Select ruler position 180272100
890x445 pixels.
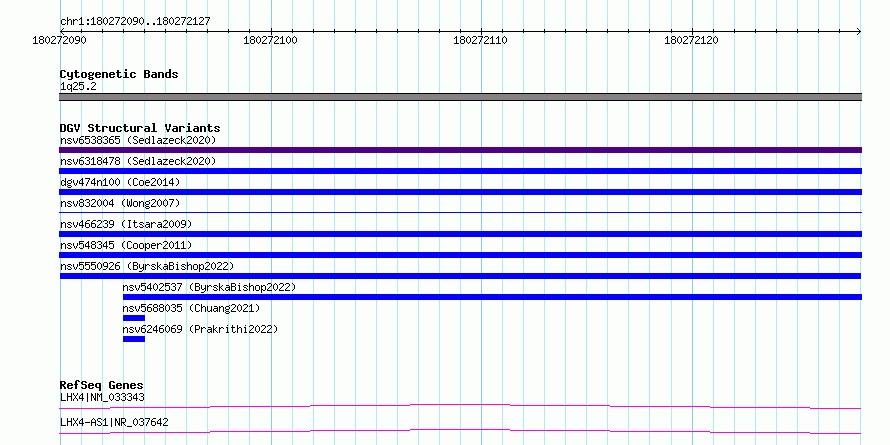coord(270,40)
